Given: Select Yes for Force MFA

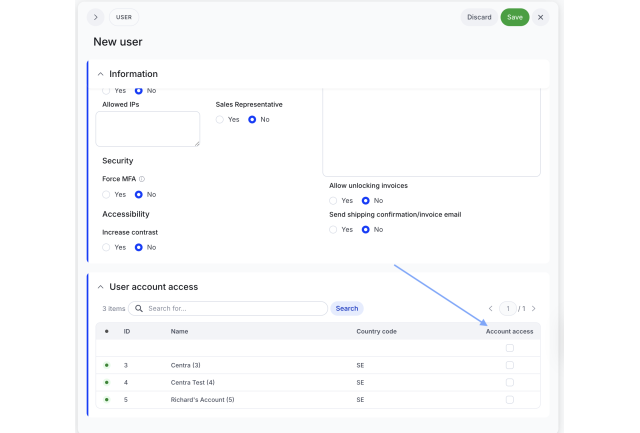Looking at the screenshot, I should (x=106, y=195).
